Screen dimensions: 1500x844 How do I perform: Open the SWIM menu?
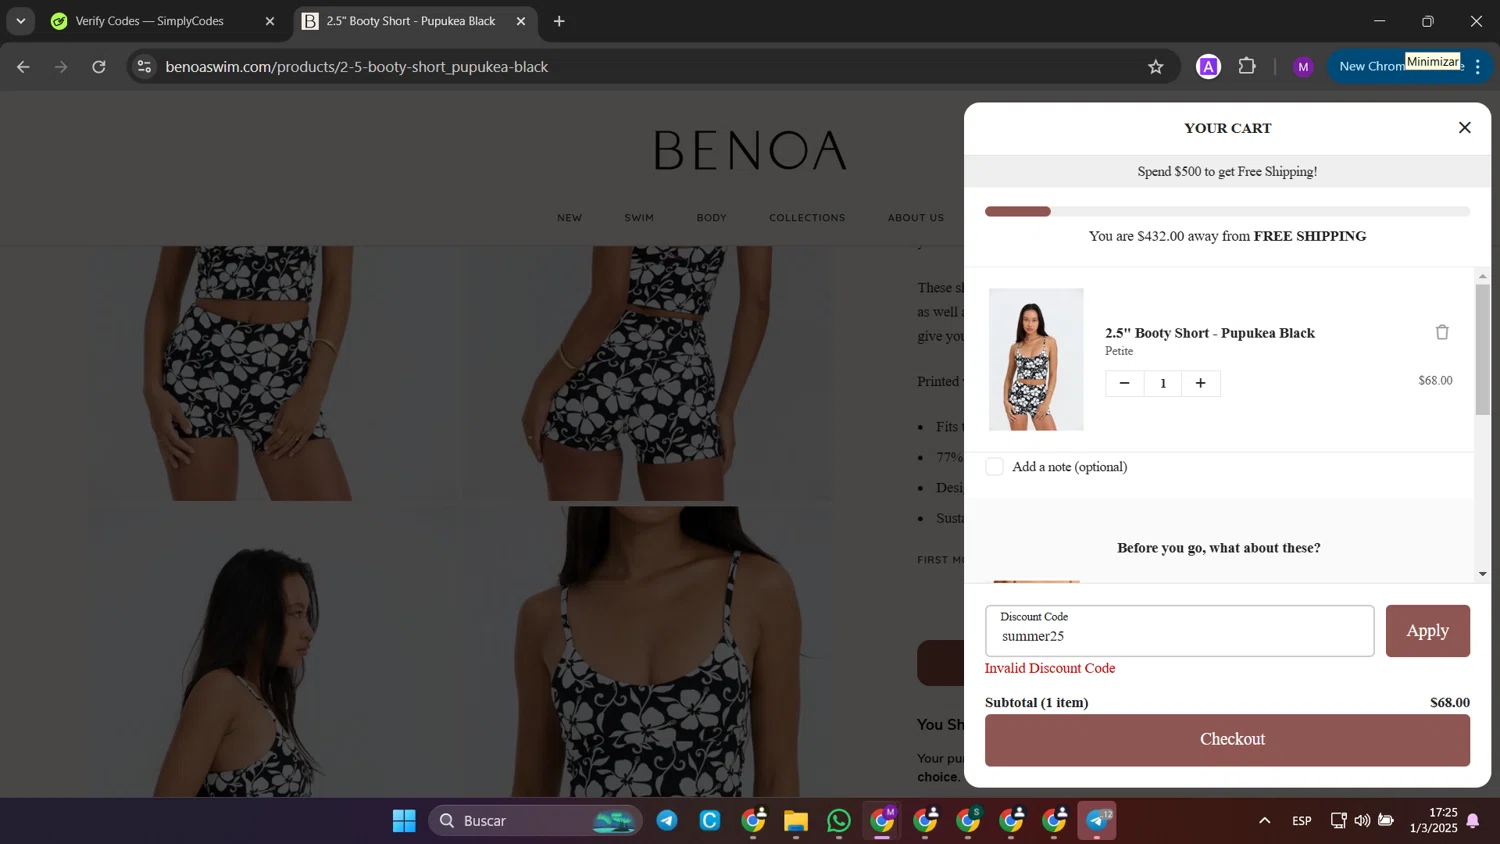coord(639,218)
